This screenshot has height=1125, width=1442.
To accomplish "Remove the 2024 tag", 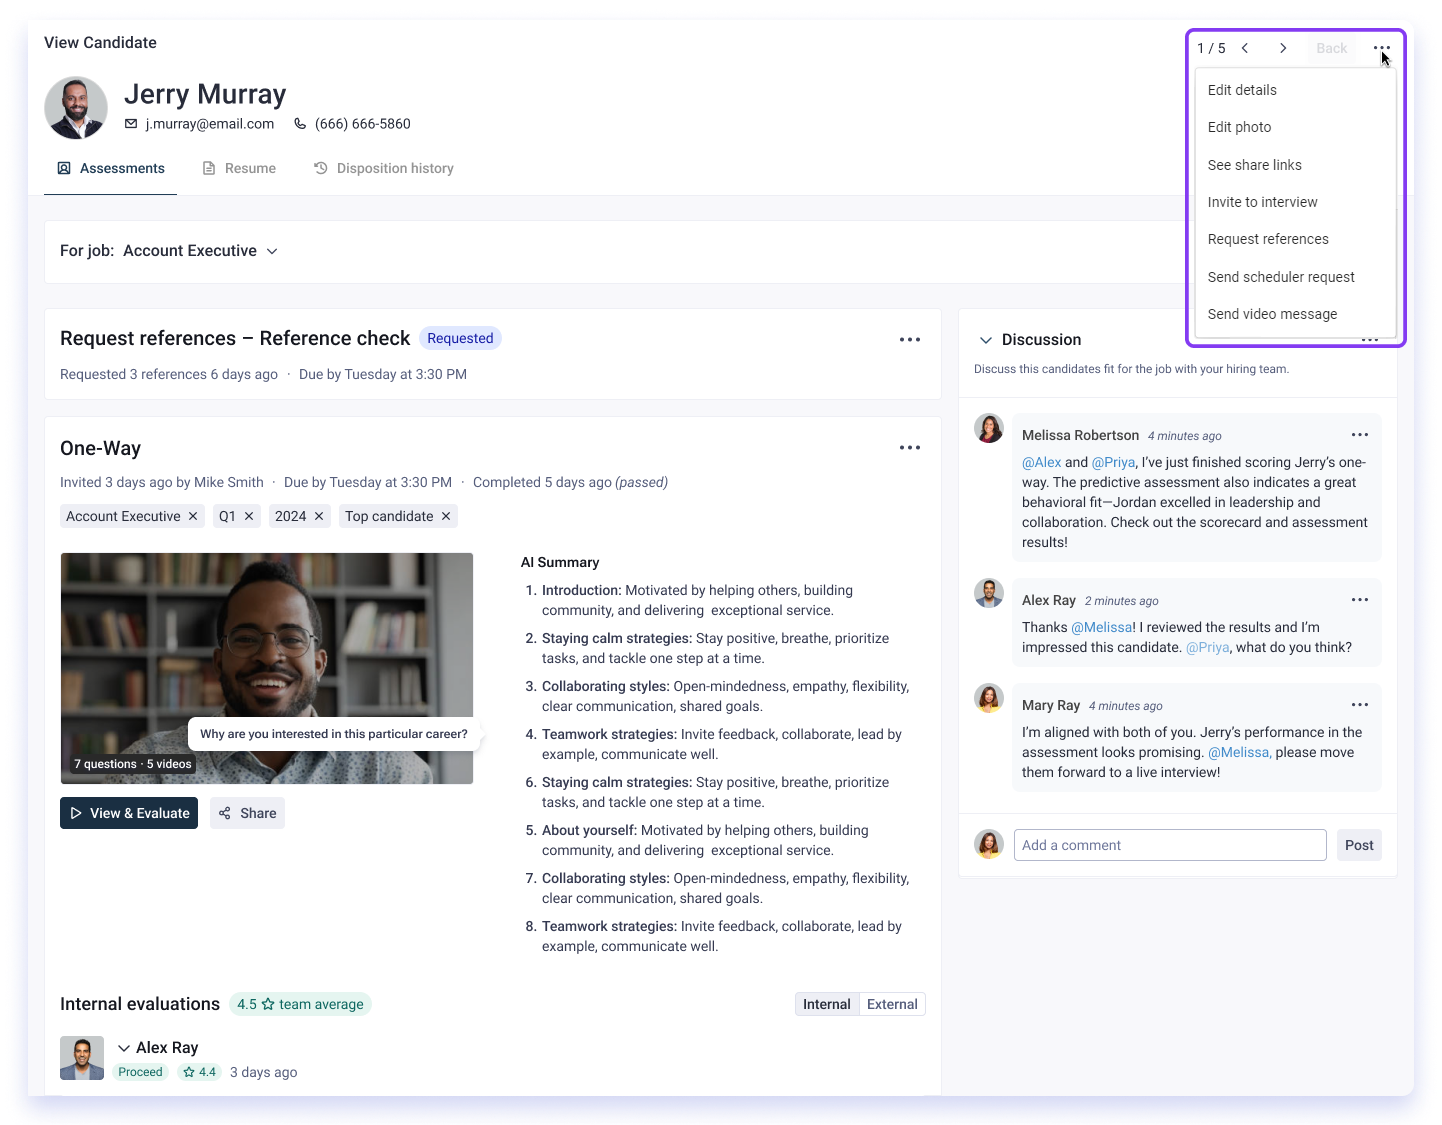I will [x=319, y=516].
